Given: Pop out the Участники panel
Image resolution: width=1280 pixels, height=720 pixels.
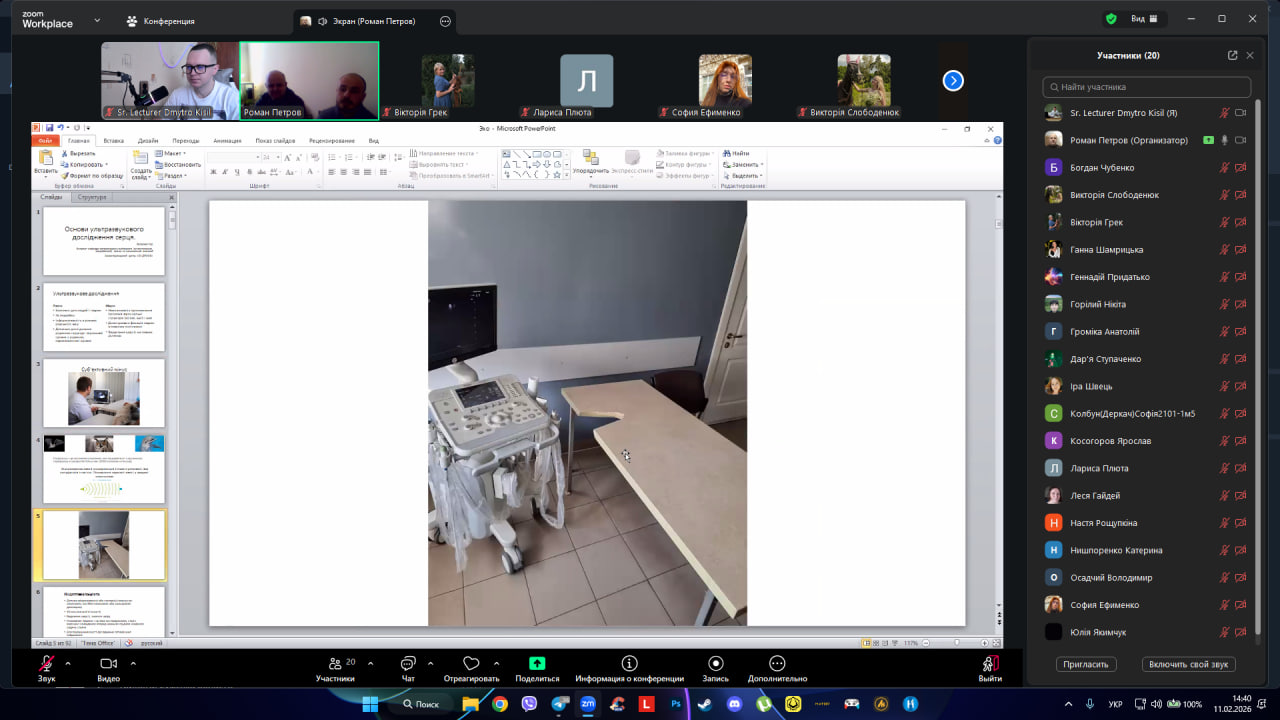Looking at the screenshot, I should (1232, 56).
